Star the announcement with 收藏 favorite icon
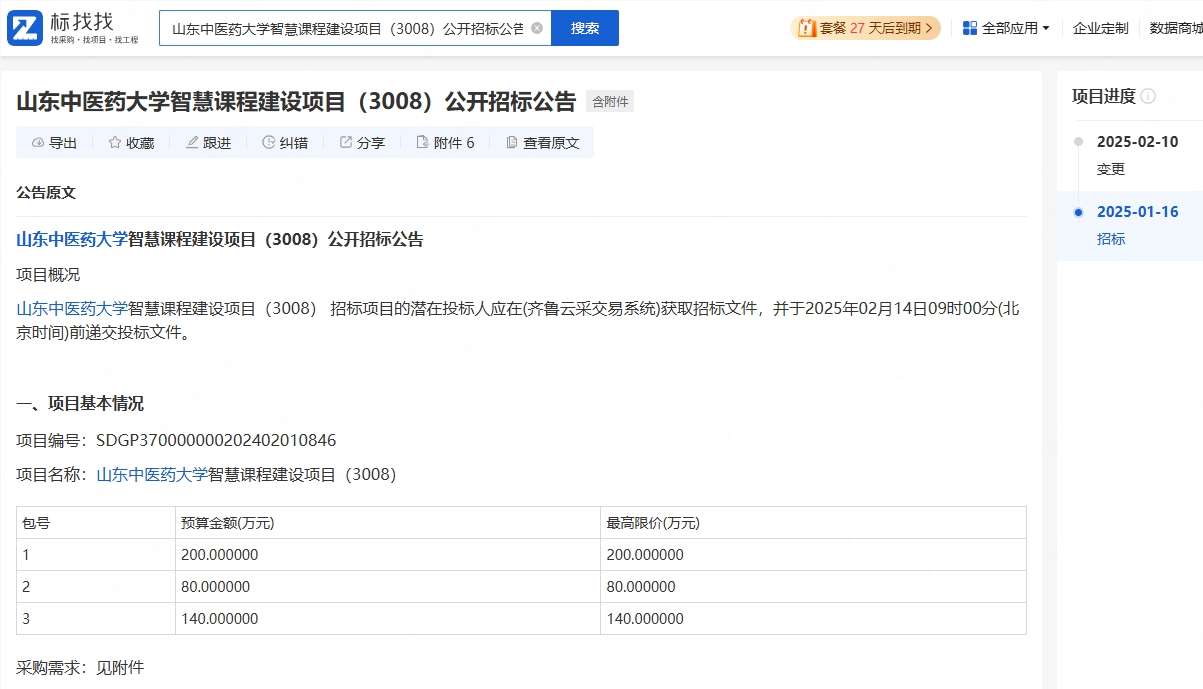The width and height of the screenshot is (1203, 689). (x=131, y=142)
